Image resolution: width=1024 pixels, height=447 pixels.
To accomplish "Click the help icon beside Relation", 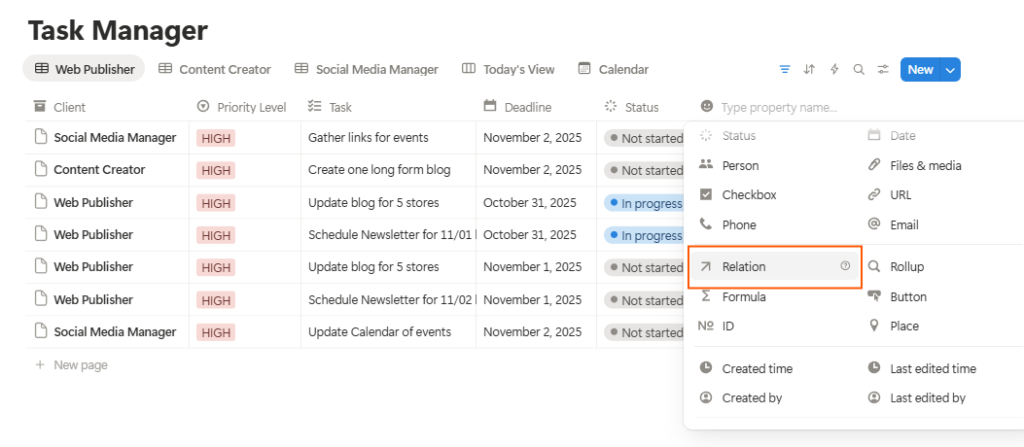I will coord(845,267).
